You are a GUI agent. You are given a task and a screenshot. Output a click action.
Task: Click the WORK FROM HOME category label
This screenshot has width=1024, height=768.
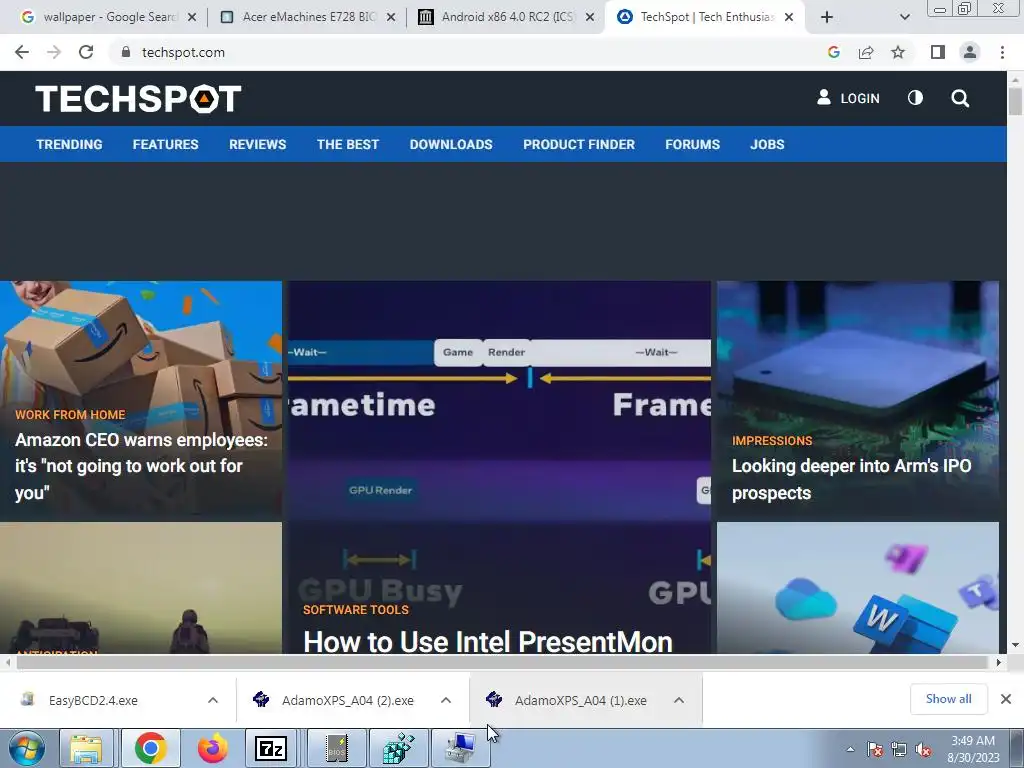pyautogui.click(x=70, y=415)
